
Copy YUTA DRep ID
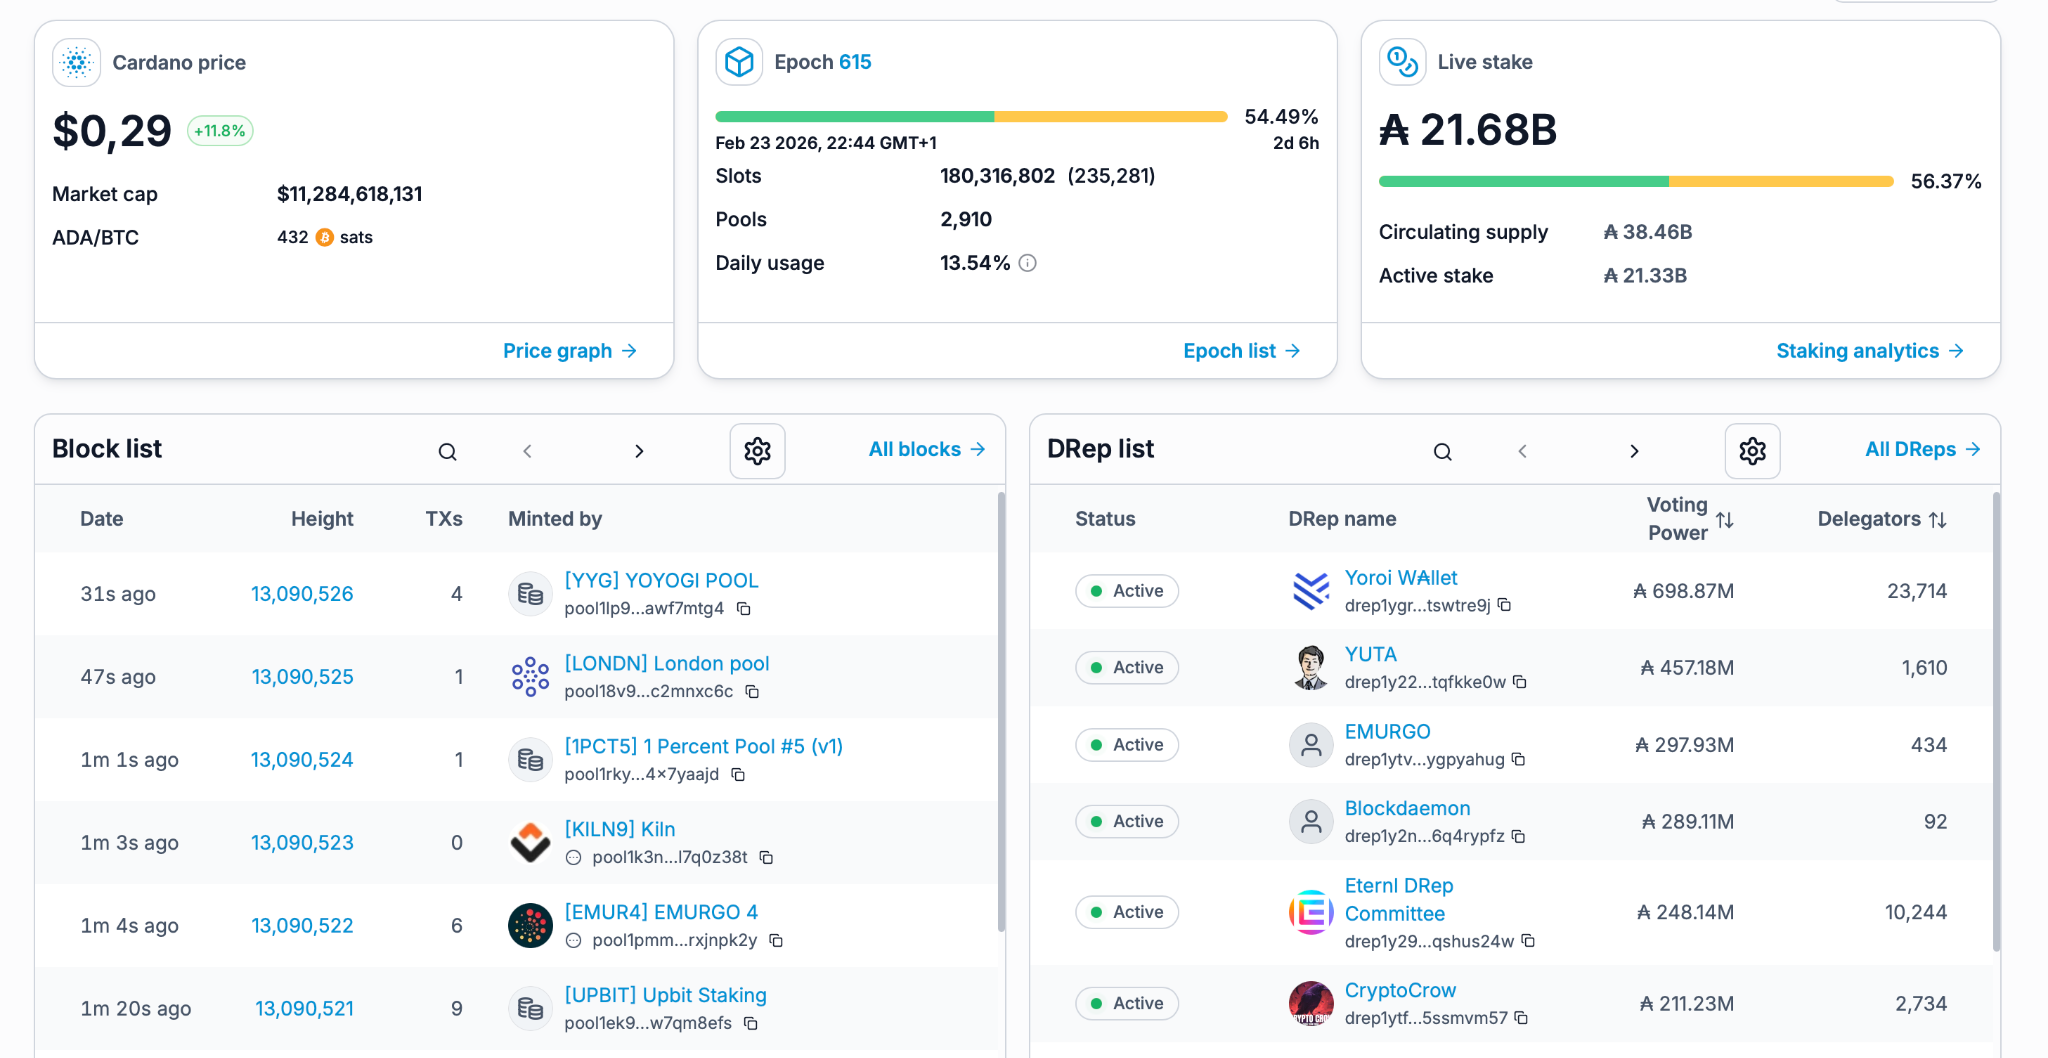(x=1520, y=681)
